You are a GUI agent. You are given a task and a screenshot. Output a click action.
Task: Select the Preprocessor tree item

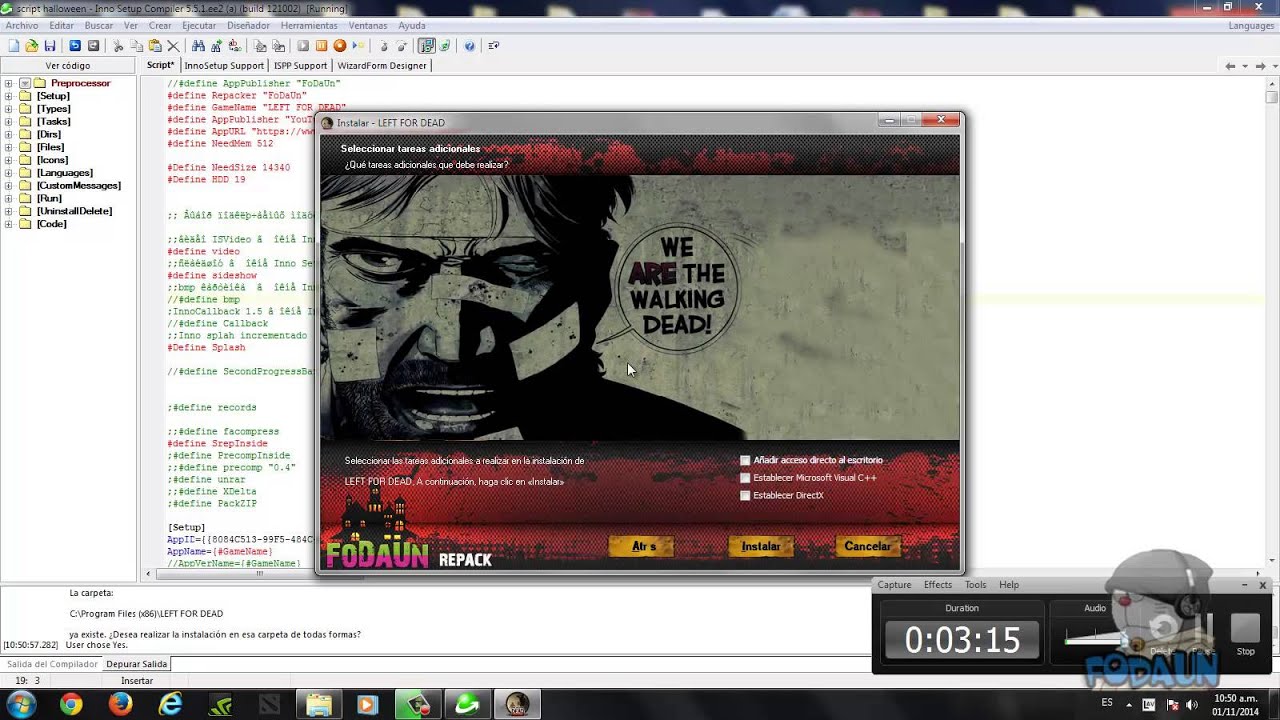coord(80,83)
